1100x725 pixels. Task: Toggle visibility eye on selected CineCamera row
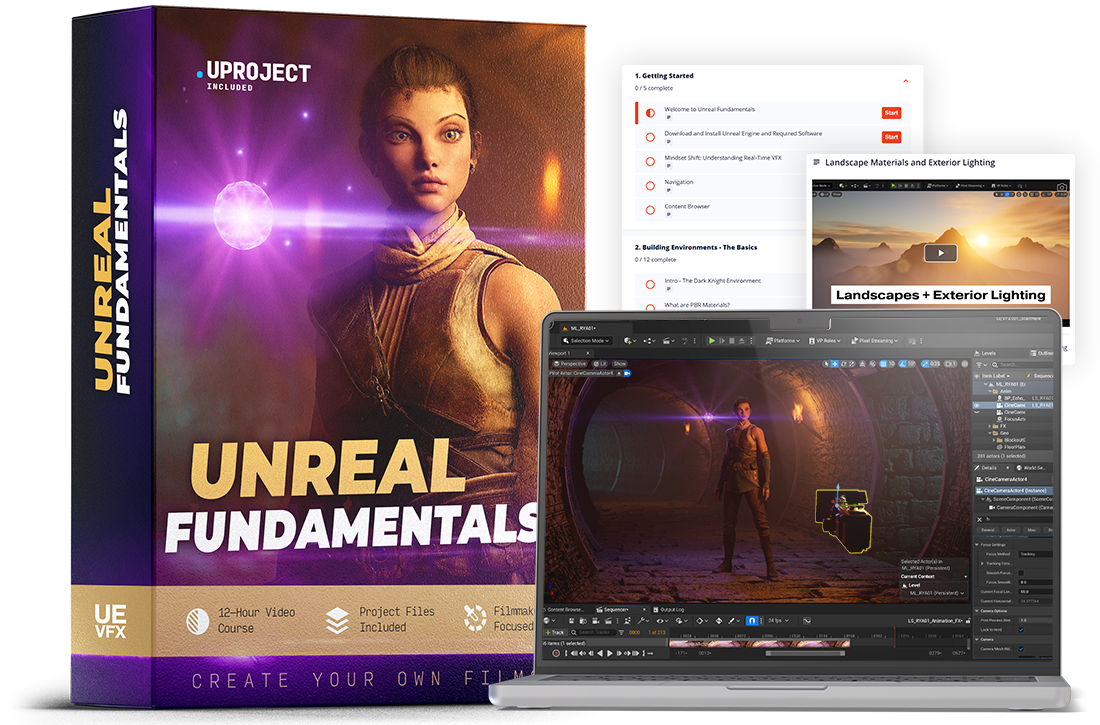pyautogui.click(x=976, y=405)
